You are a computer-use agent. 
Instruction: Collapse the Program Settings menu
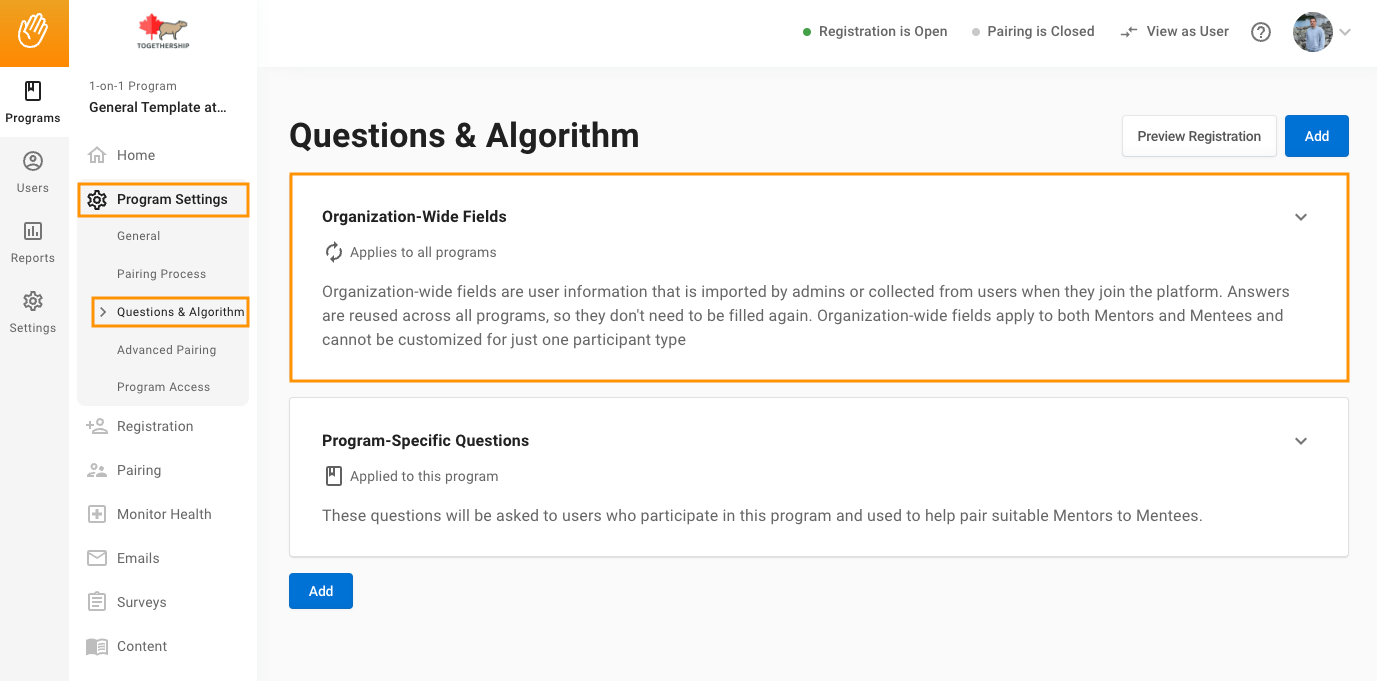click(163, 199)
